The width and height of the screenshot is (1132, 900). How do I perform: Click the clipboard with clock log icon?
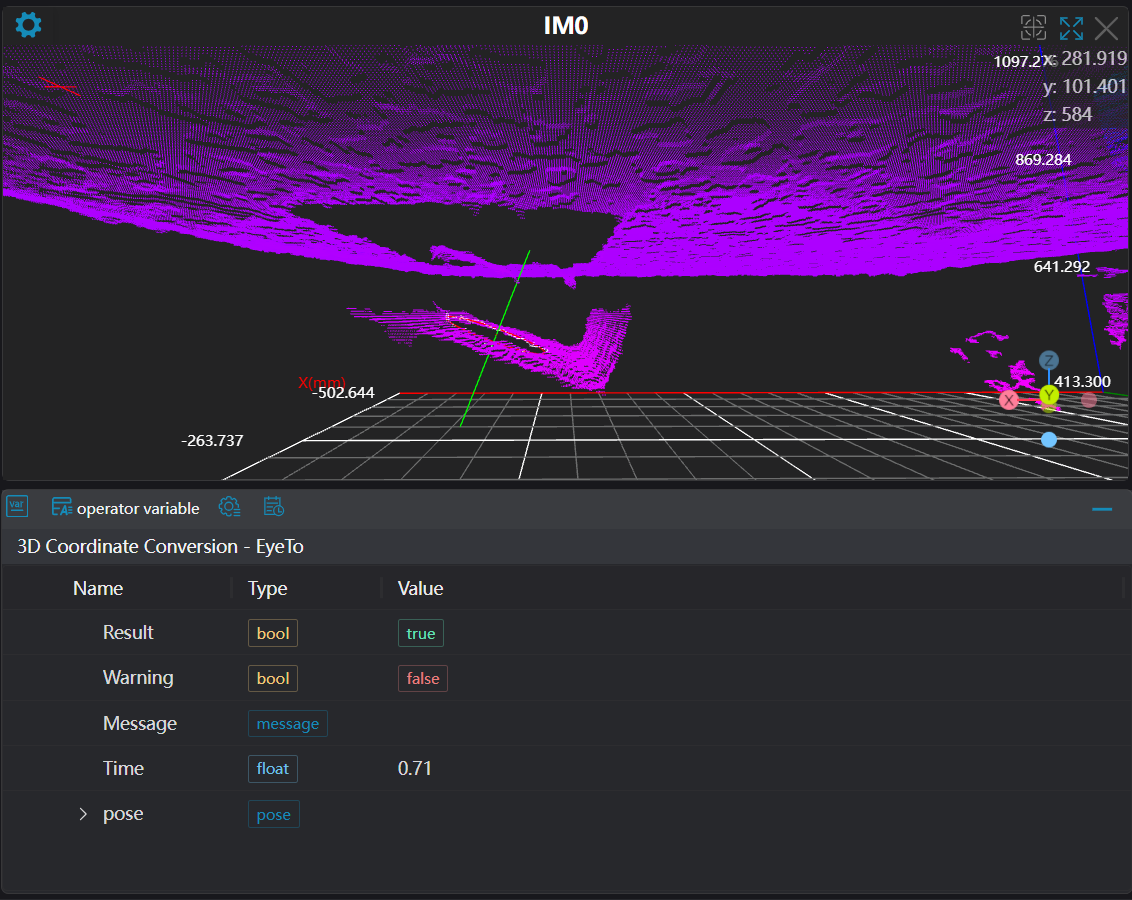tap(273, 507)
